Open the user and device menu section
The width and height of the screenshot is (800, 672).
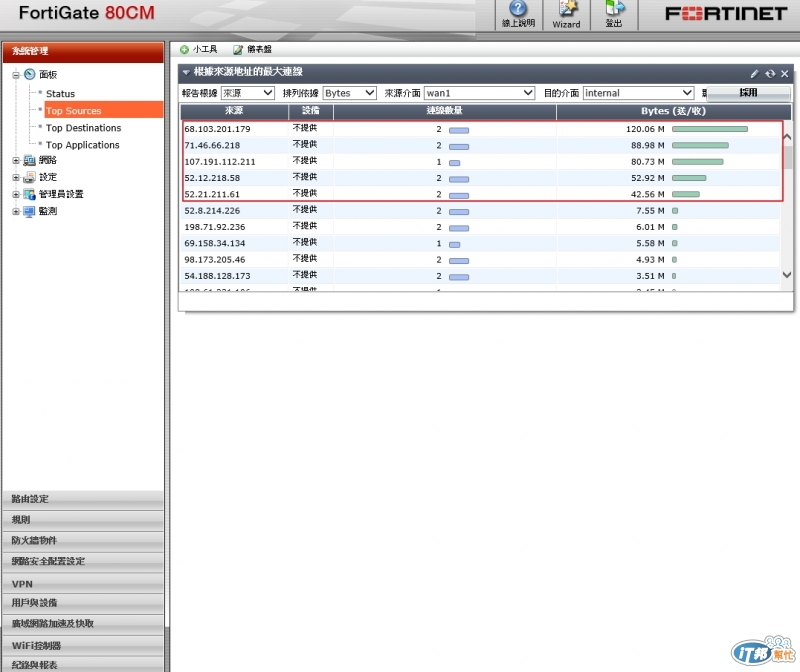[x=83, y=603]
